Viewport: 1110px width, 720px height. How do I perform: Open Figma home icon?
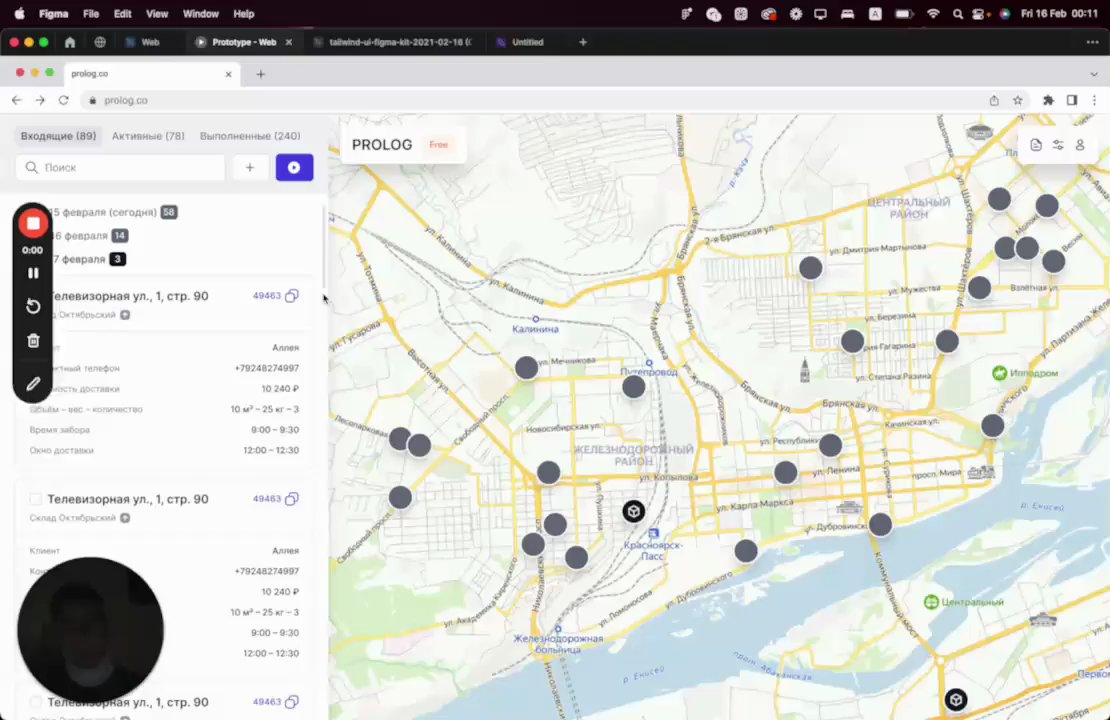[69, 42]
